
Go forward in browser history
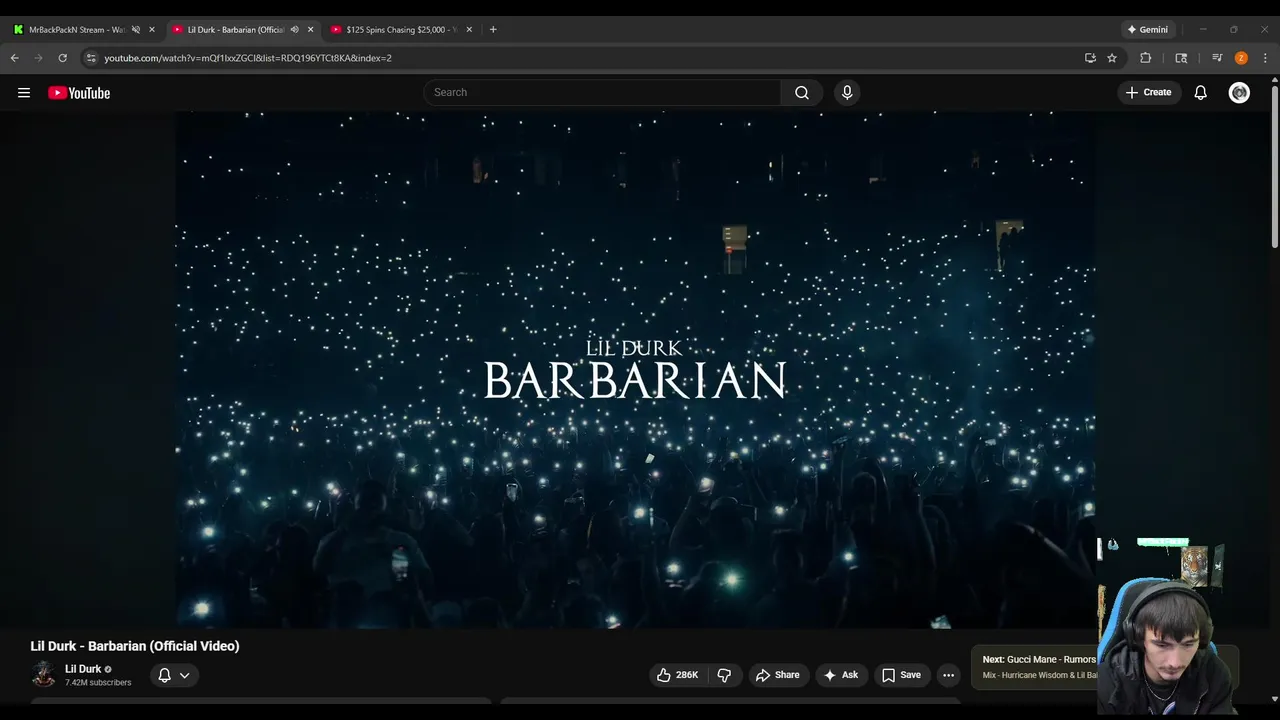pyautogui.click(x=38, y=58)
